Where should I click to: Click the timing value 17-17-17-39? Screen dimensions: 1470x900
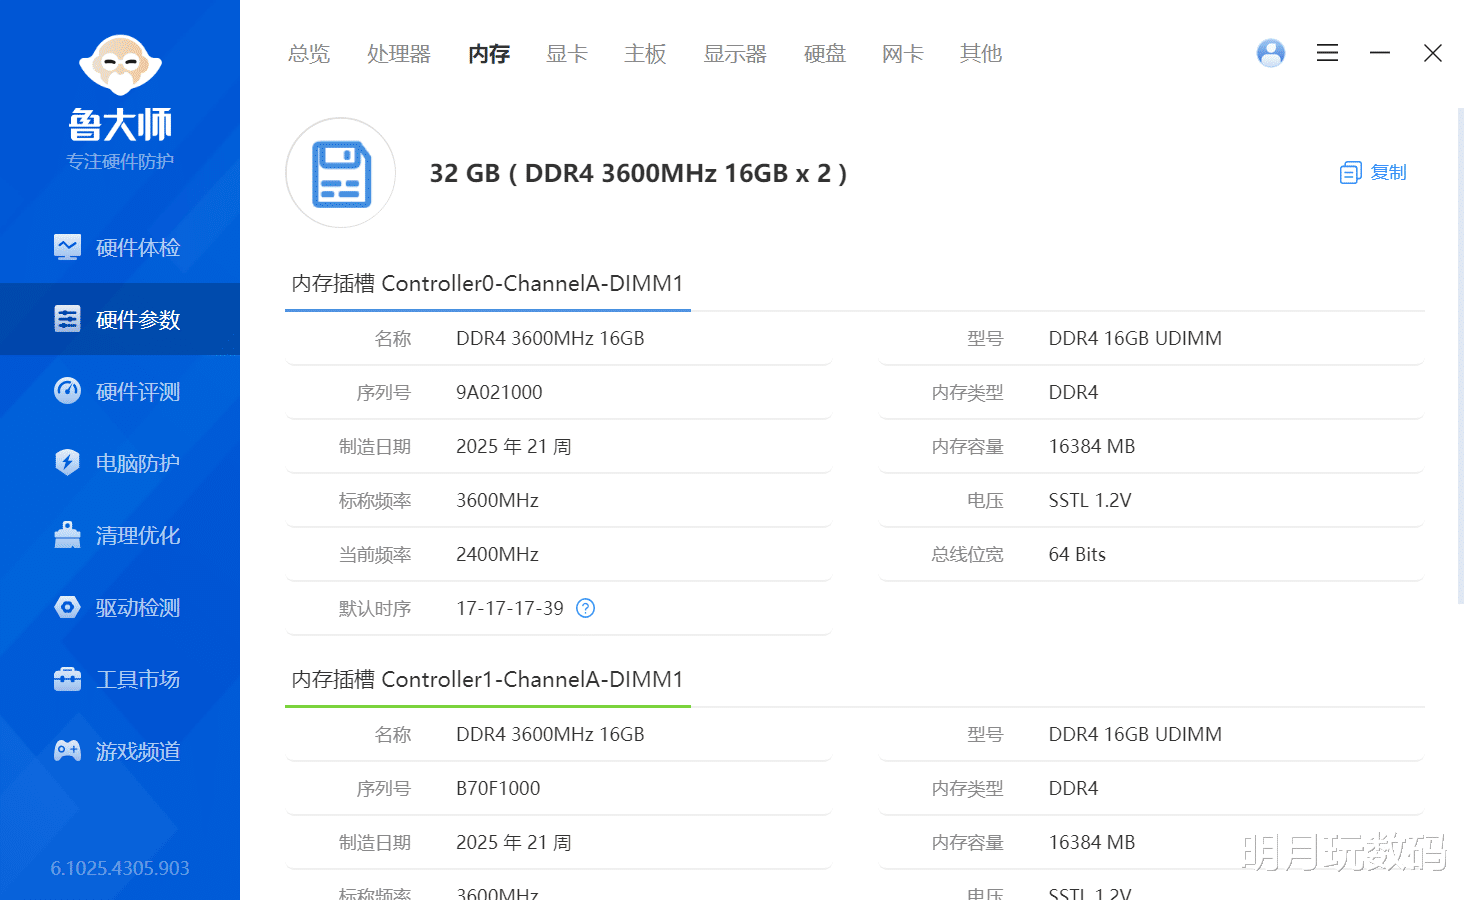click(510, 608)
